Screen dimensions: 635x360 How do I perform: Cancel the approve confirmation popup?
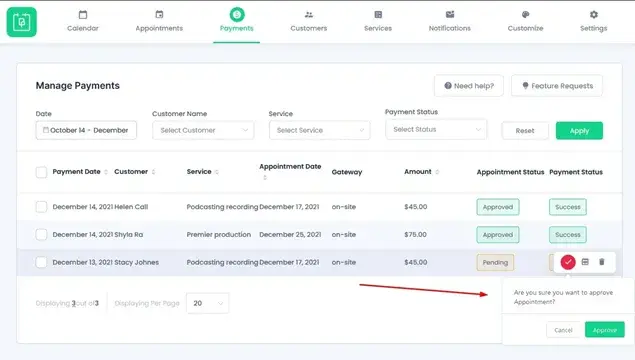[x=563, y=330]
